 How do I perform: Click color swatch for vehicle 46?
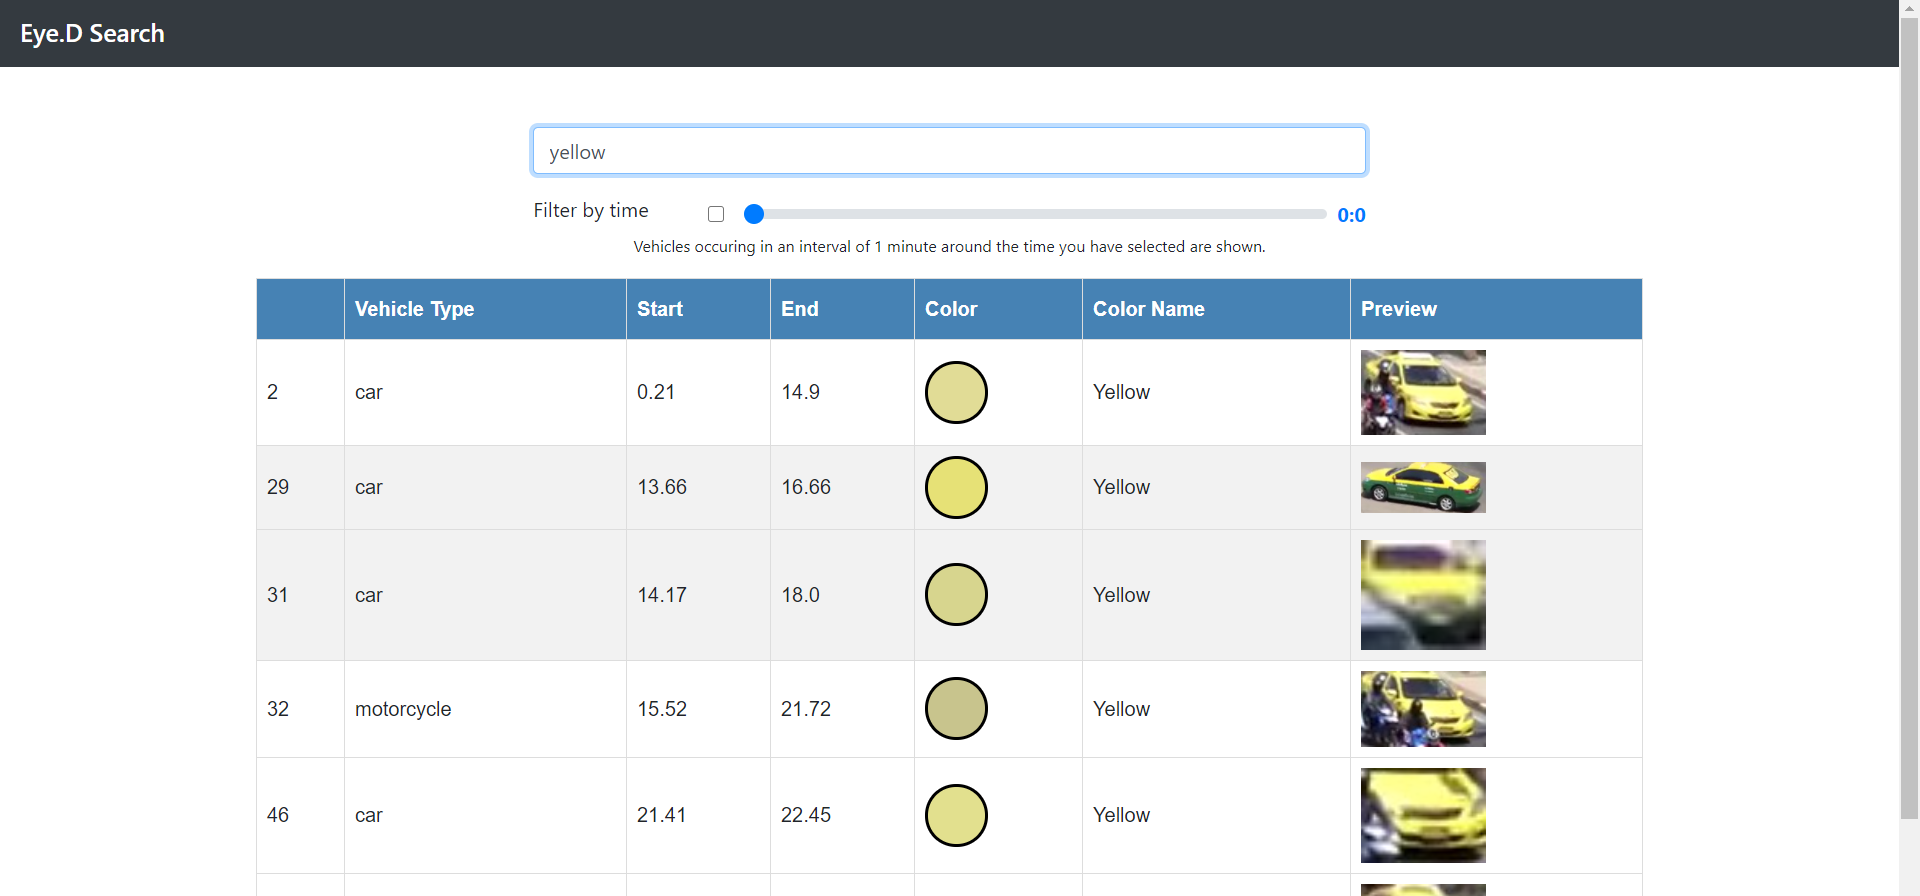tap(956, 815)
